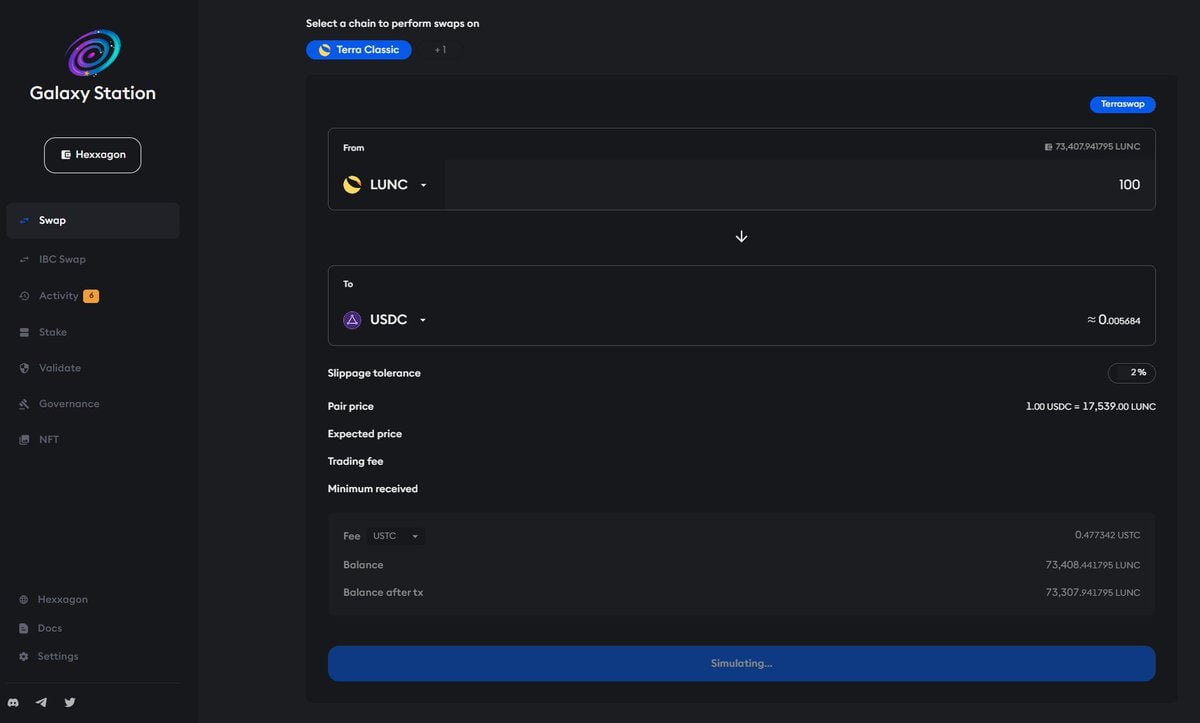Viewport: 1200px width, 723px height.
Task: Open the fee denomination USTC dropdown
Action: [x=395, y=536]
